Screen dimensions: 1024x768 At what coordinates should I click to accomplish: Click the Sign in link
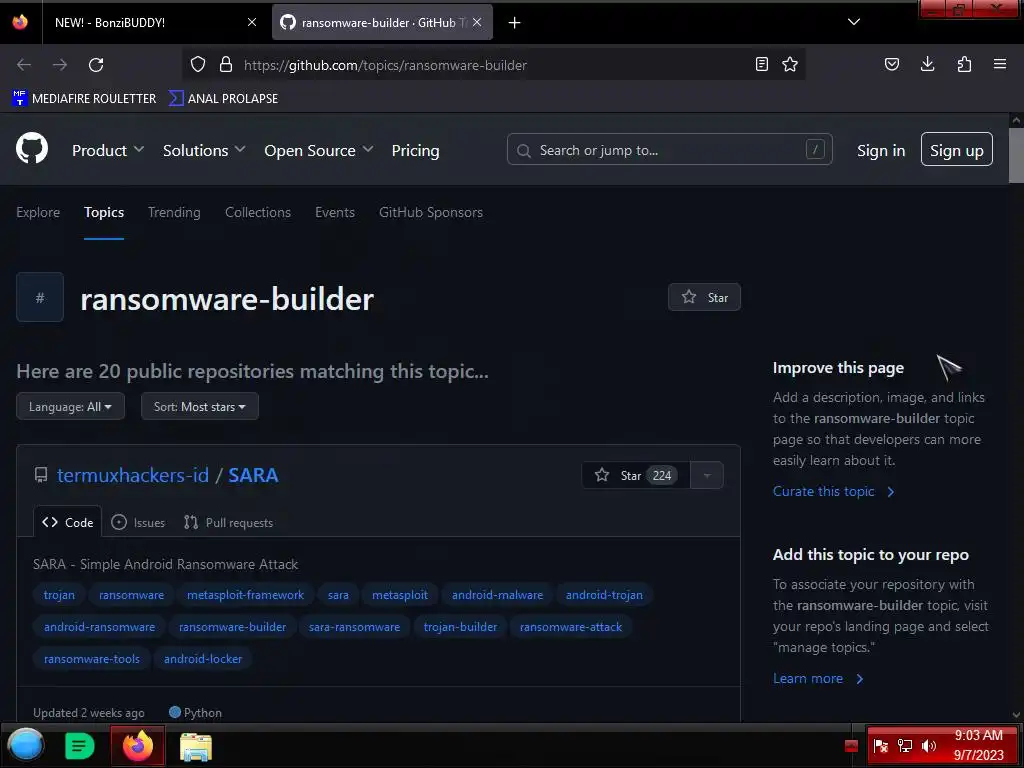click(x=881, y=150)
